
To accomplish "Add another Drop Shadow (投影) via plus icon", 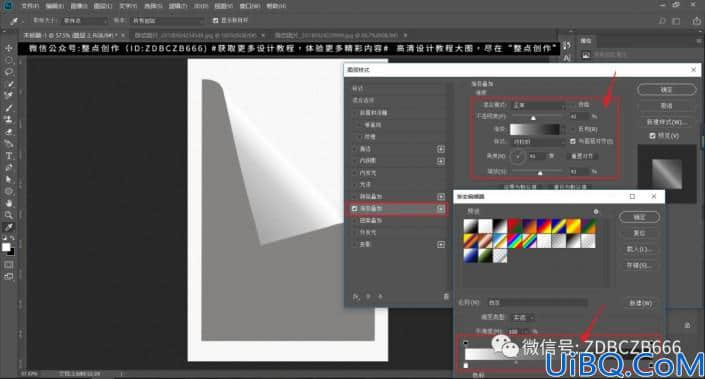I will (x=441, y=245).
